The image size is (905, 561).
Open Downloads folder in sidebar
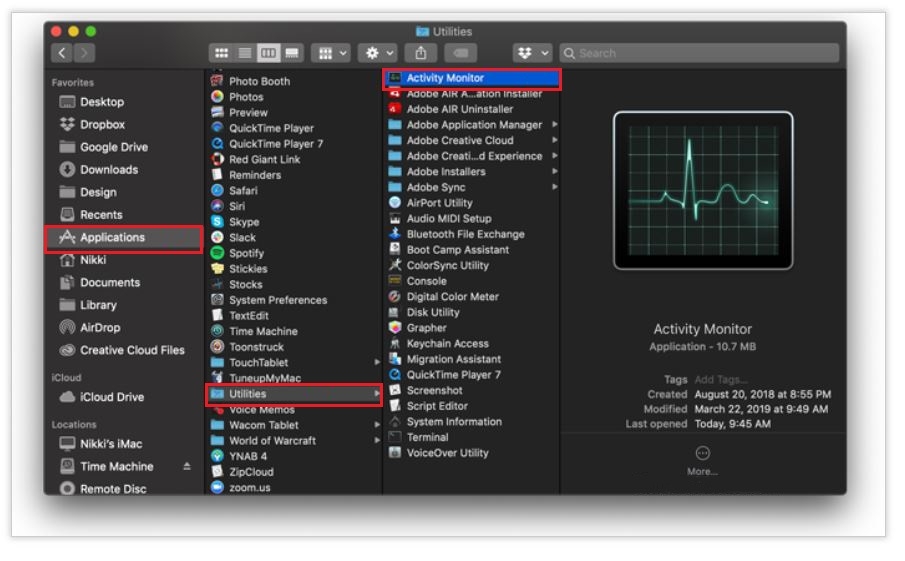point(109,170)
